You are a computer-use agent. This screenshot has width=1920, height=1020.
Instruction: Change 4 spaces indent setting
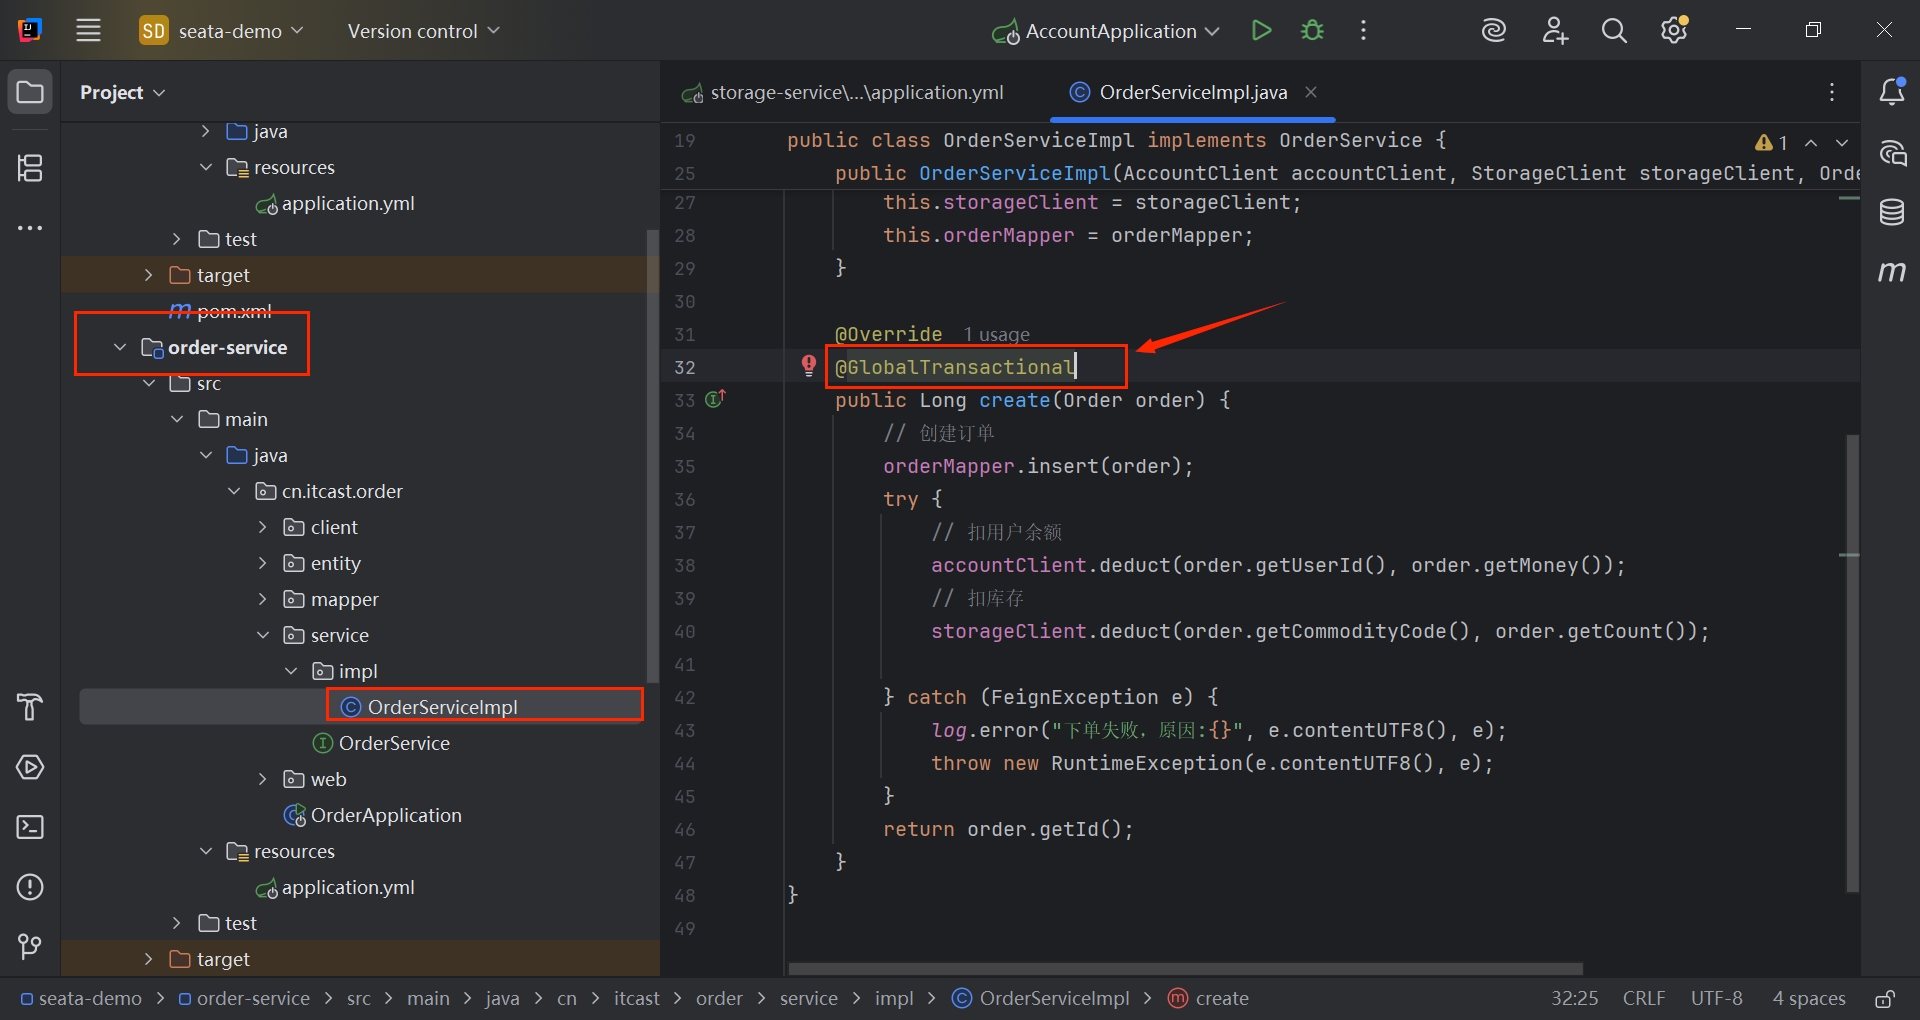pos(1809,998)
